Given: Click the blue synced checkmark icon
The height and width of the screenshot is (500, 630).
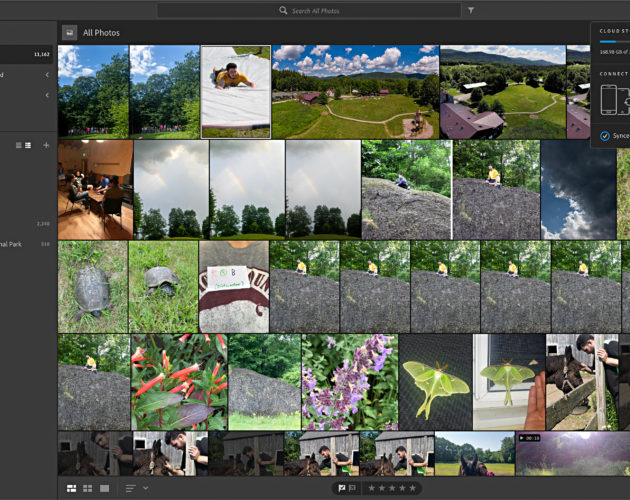Looking at the screenshot, I should [605, 136].
